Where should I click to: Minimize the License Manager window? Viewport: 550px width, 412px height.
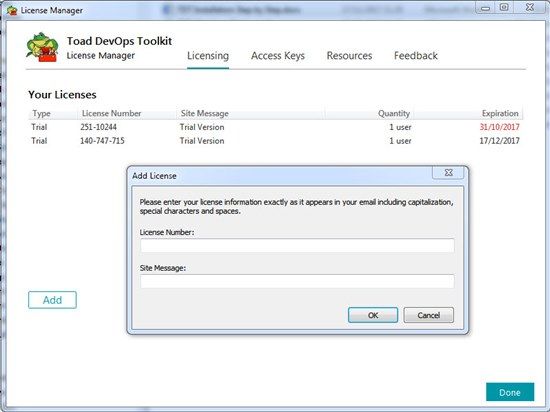(485, 8)
